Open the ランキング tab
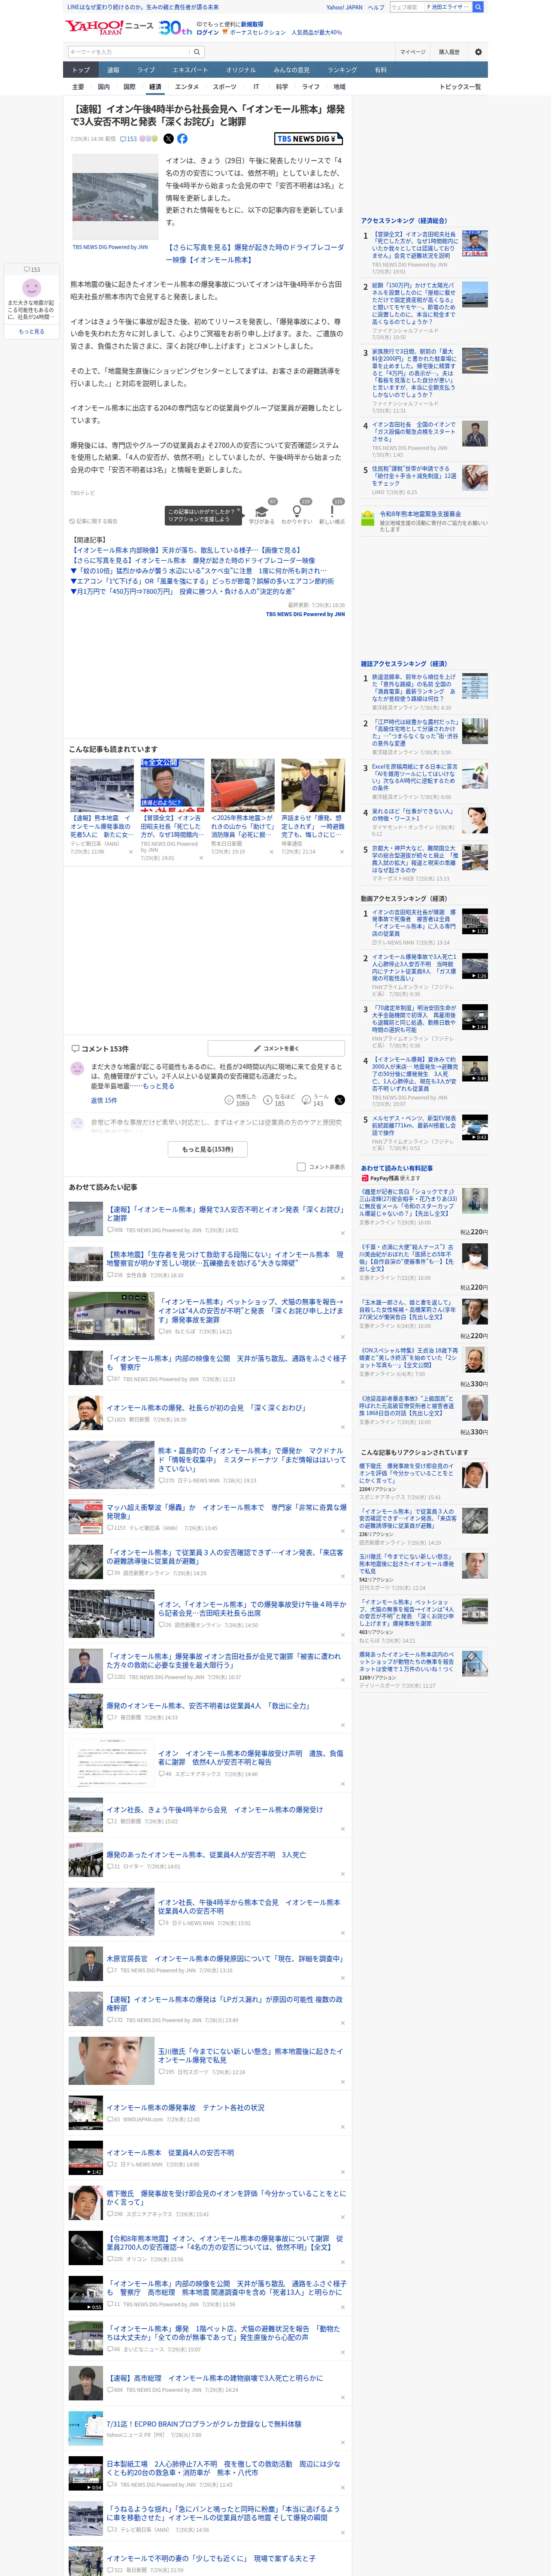551x2576 pixels. pos(342,70)
